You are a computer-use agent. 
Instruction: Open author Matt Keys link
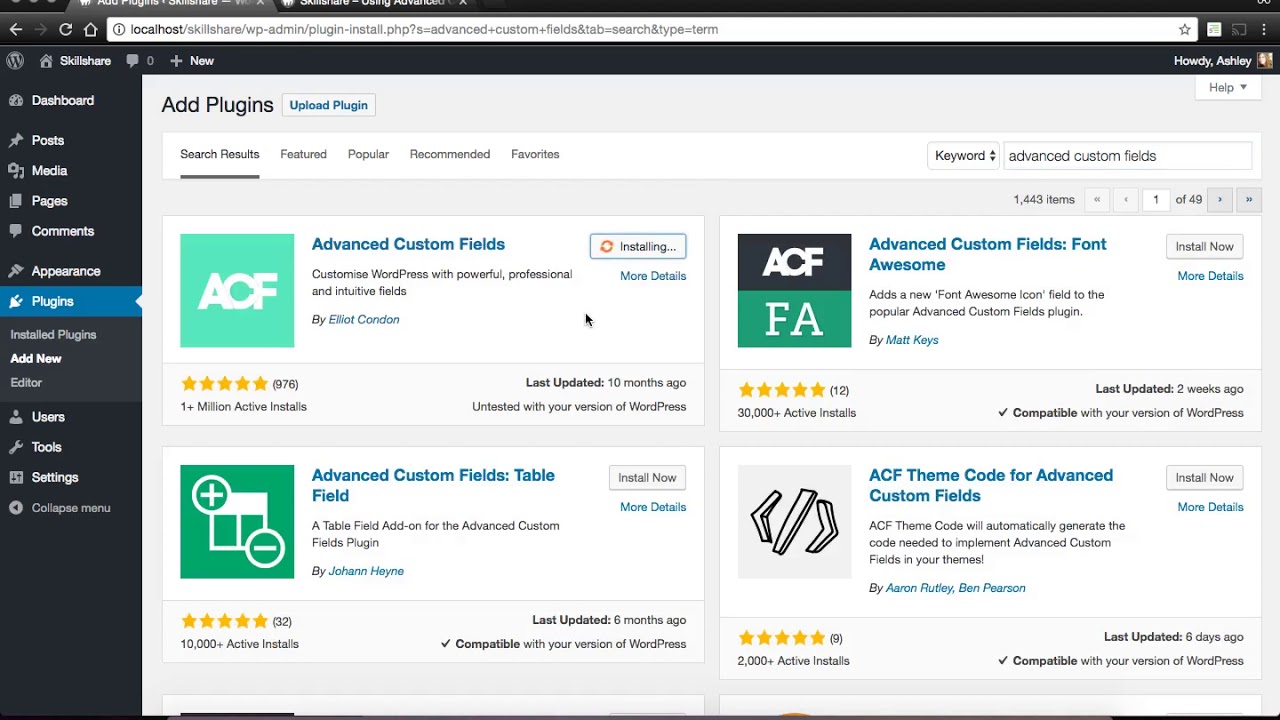pos(912,340)
